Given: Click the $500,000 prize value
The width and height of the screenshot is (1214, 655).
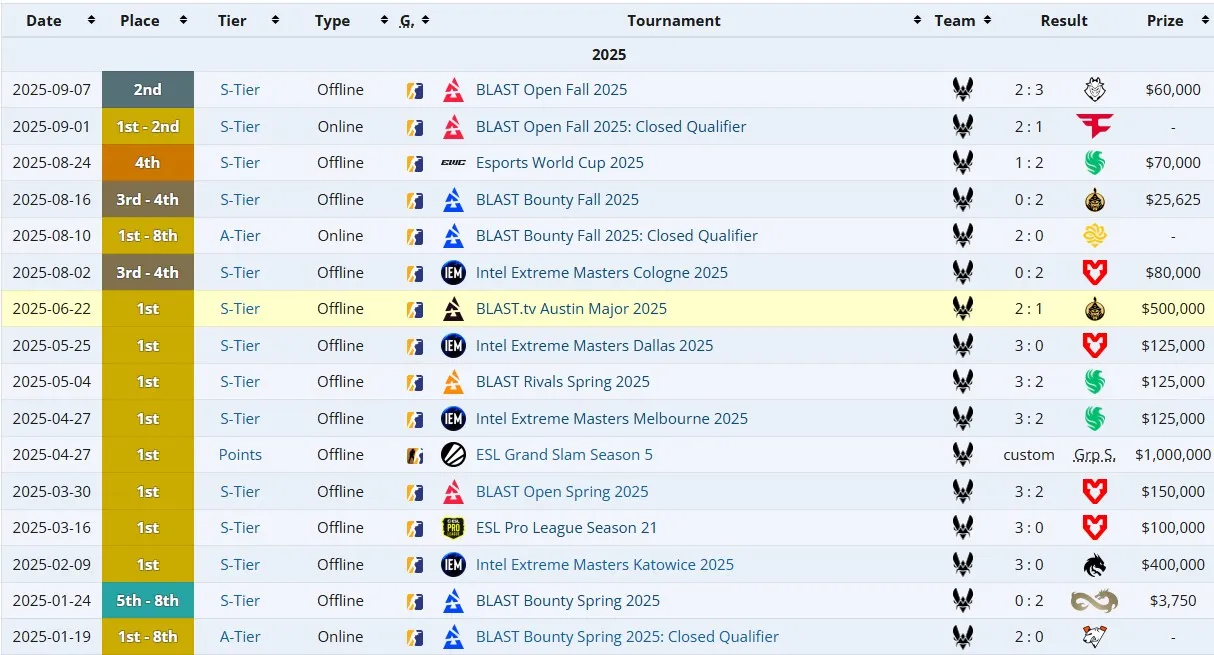Looking at the screenshot, I should (x=1173, y=309).
